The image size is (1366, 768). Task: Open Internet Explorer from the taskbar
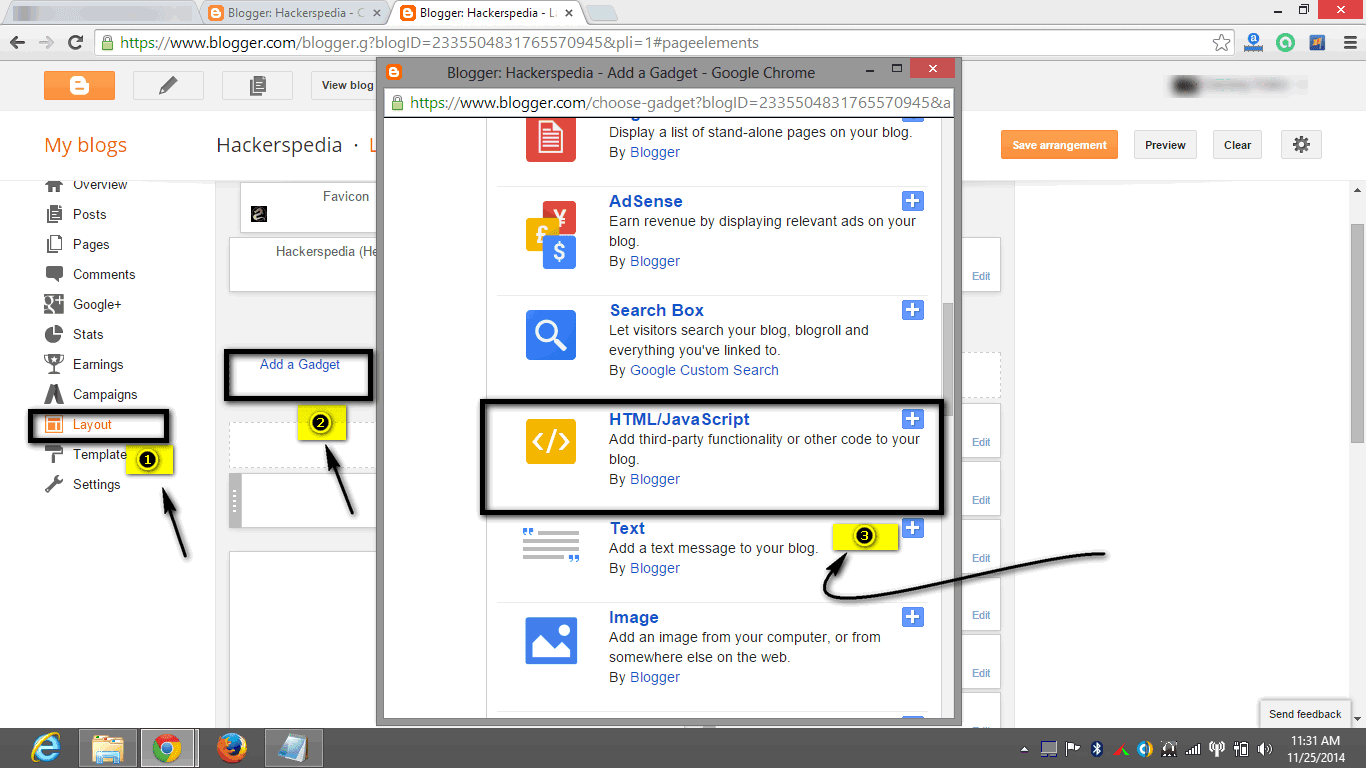tap(45, 748)
